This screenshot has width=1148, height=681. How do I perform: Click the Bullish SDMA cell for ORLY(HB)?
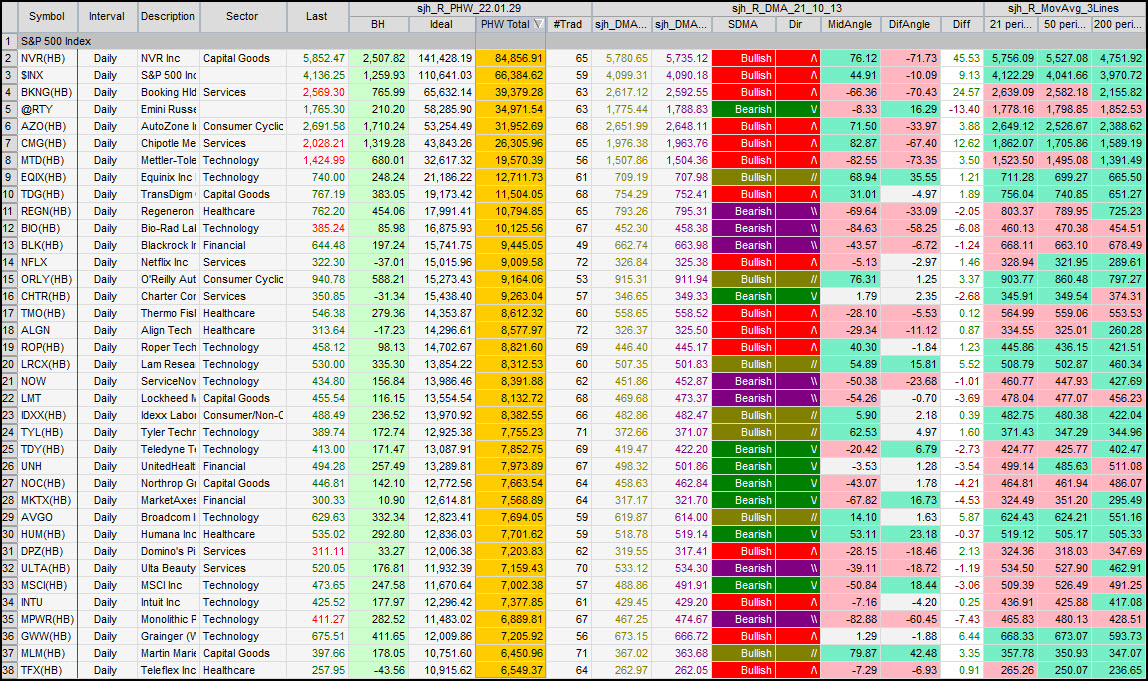pos(743,279)
